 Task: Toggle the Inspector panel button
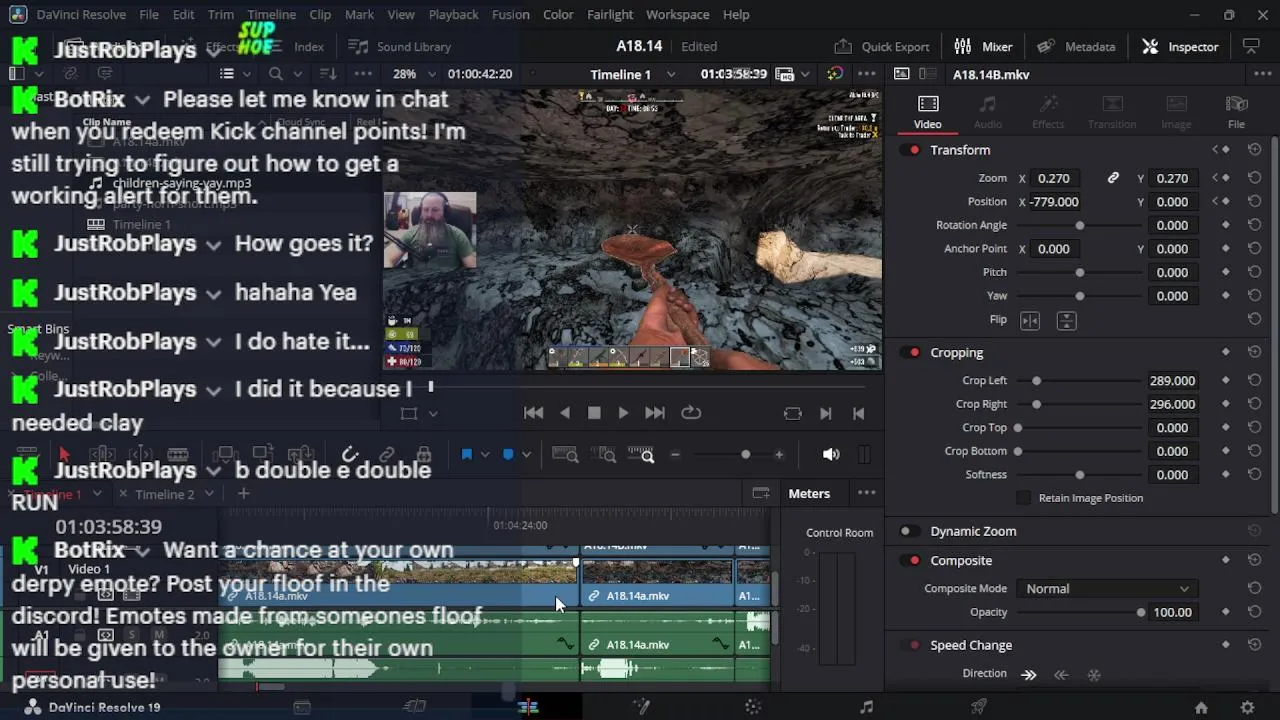coord(1180,47)
